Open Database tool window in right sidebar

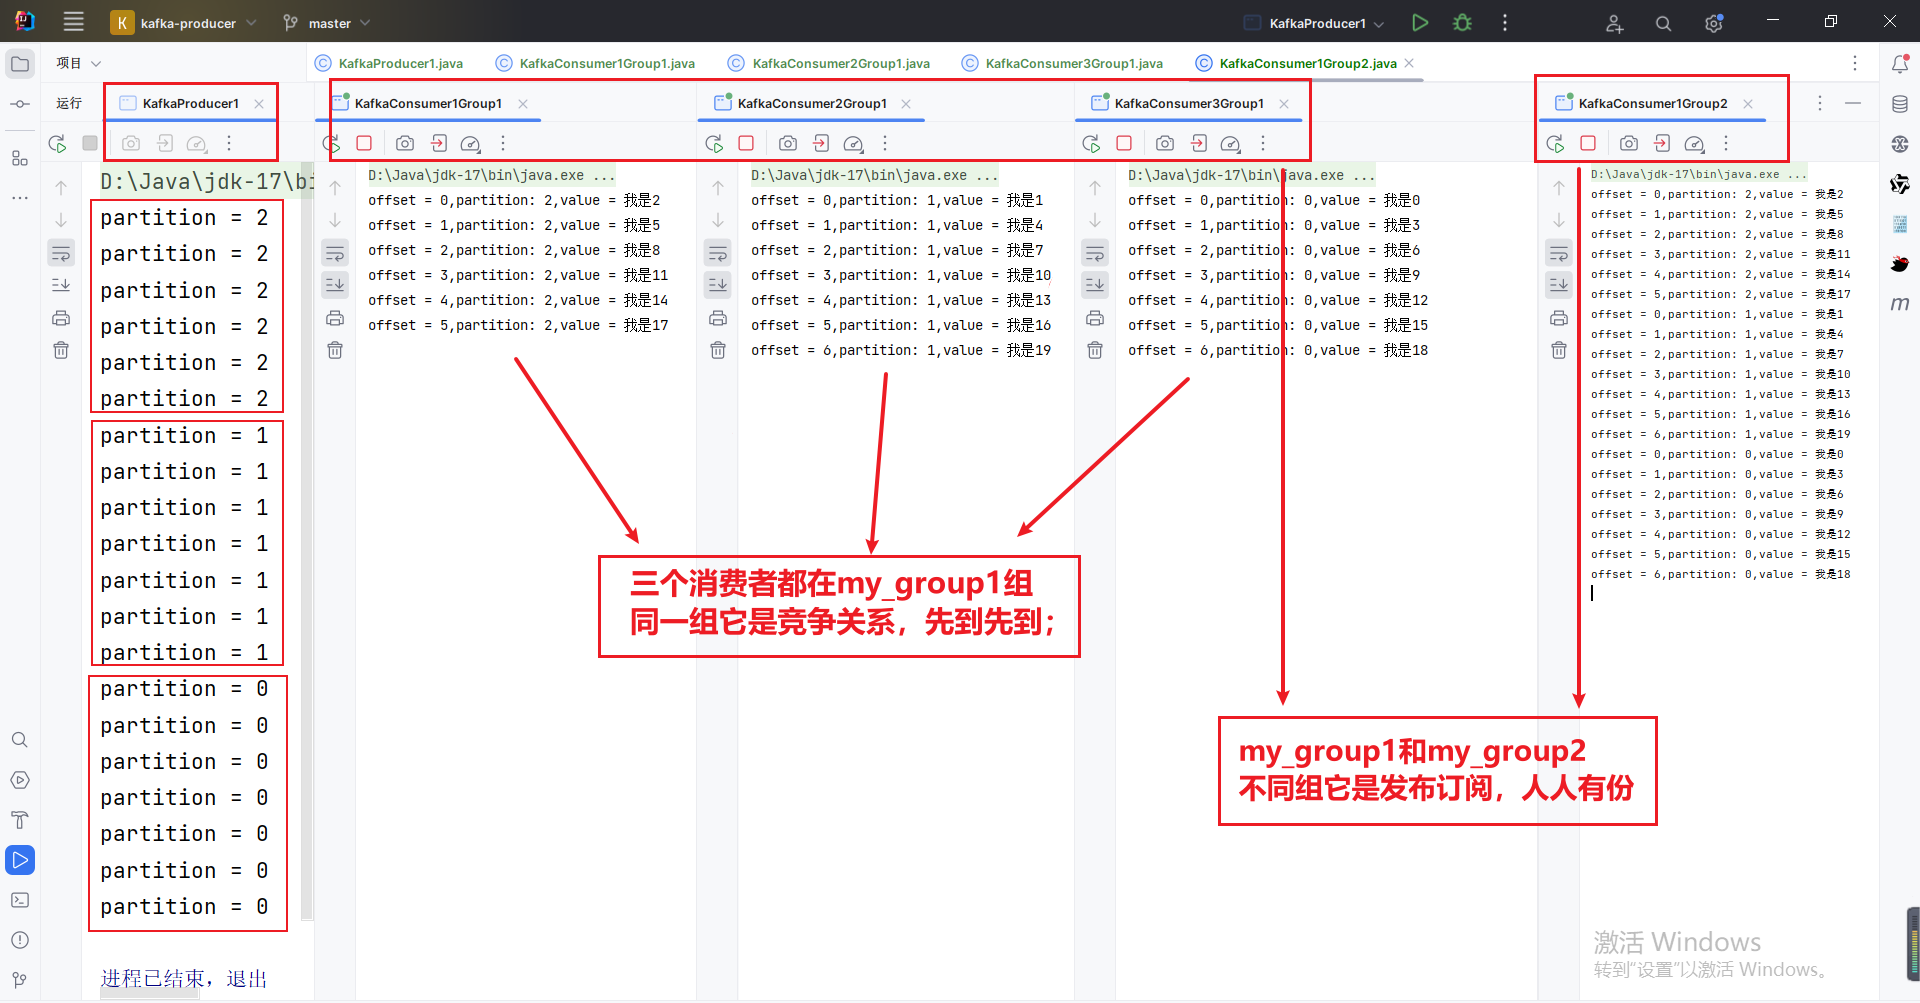(1900, 104)
